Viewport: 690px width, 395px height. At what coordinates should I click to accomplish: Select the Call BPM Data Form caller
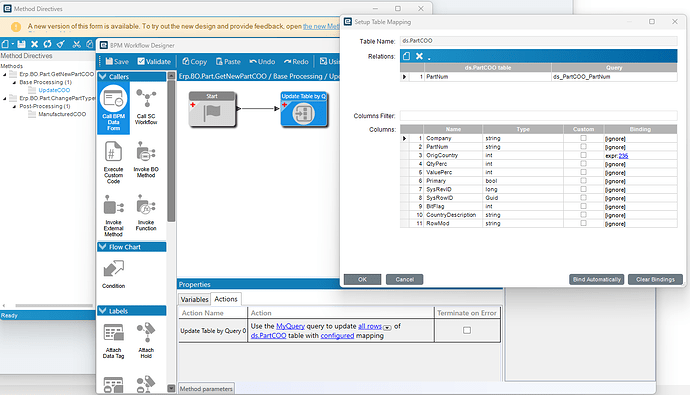(x=114, y=109)
